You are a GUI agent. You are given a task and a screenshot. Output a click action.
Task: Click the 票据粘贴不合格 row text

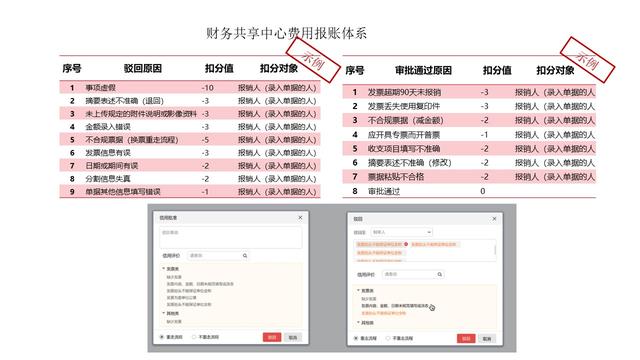(x=396, y=177)
